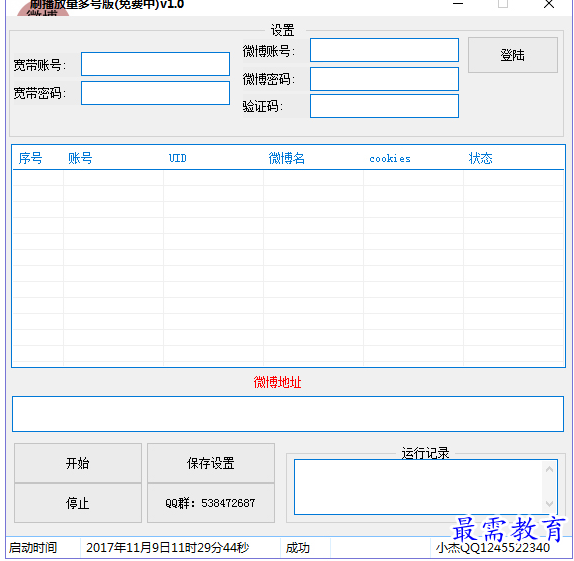The height and width of the screenshot is (561, 574).
Task: Focus the 验证码 captcha input field
Action: click(384, 106)
